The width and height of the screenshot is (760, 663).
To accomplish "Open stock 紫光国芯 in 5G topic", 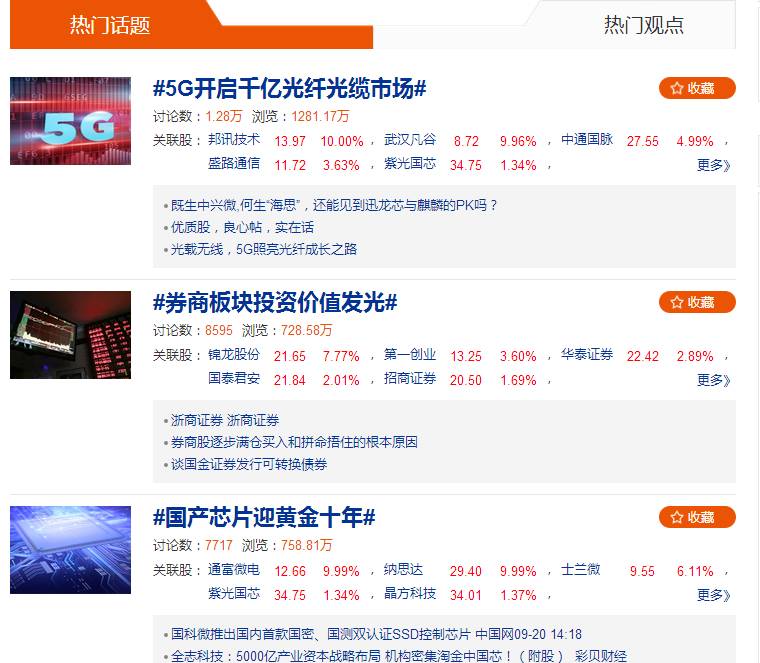I will click(410, 164).
